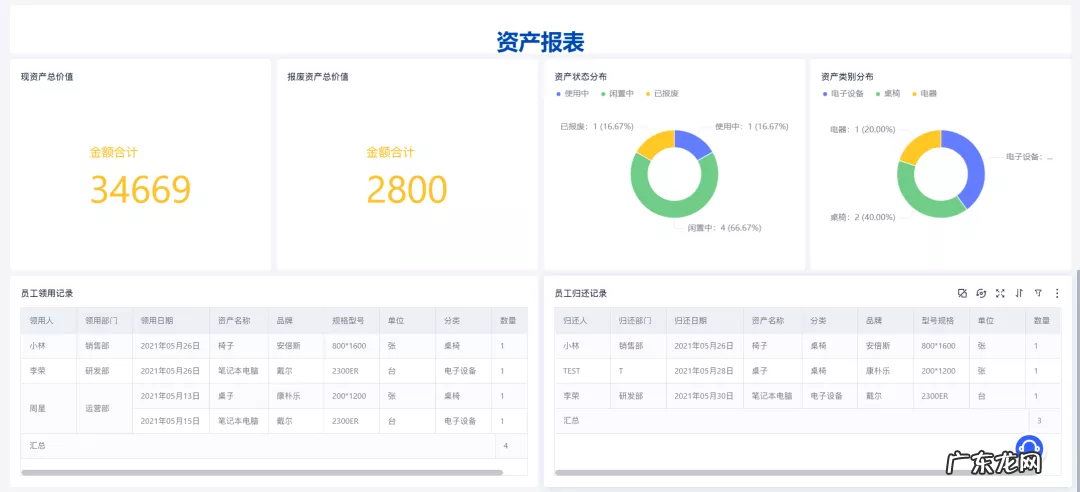Select 2021年05月28日 date cell
This screenshot has height=492, width=1080.
[x=704, y=371]
